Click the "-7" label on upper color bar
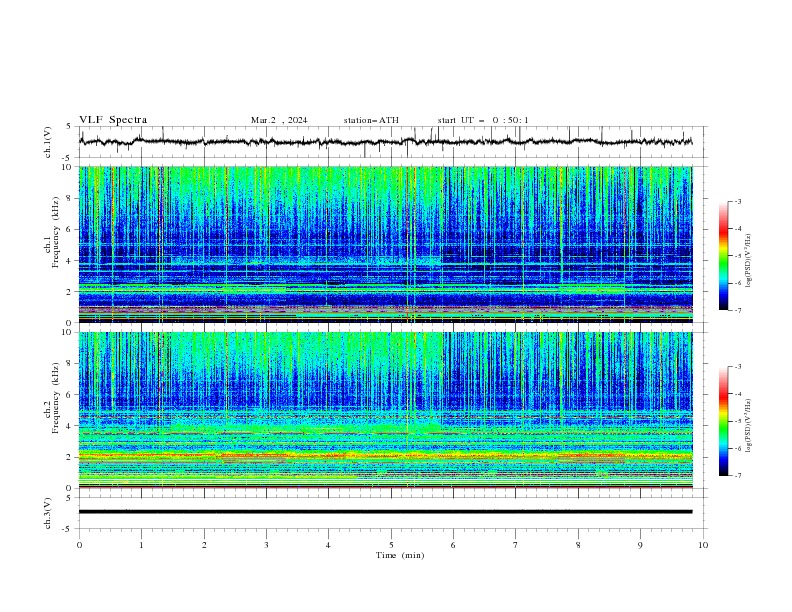The image size is (792, 612). (x=737, y=310)
